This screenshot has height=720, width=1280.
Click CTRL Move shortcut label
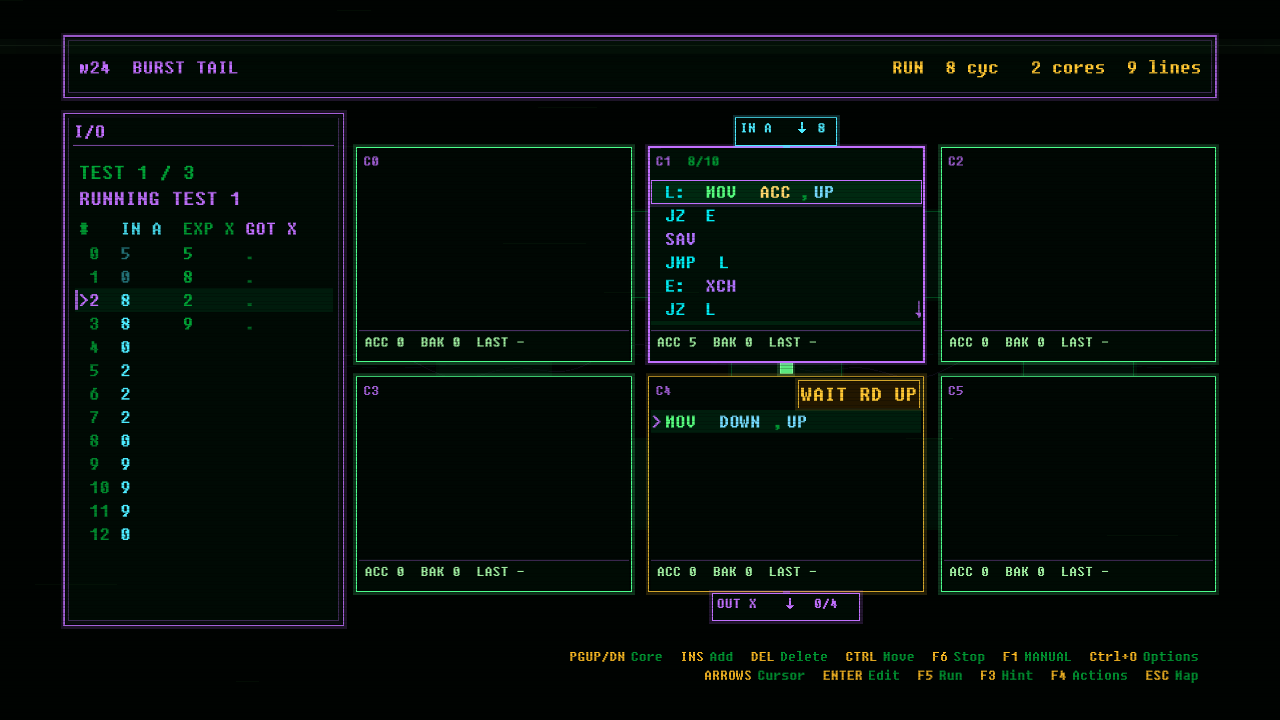point(880,657)
